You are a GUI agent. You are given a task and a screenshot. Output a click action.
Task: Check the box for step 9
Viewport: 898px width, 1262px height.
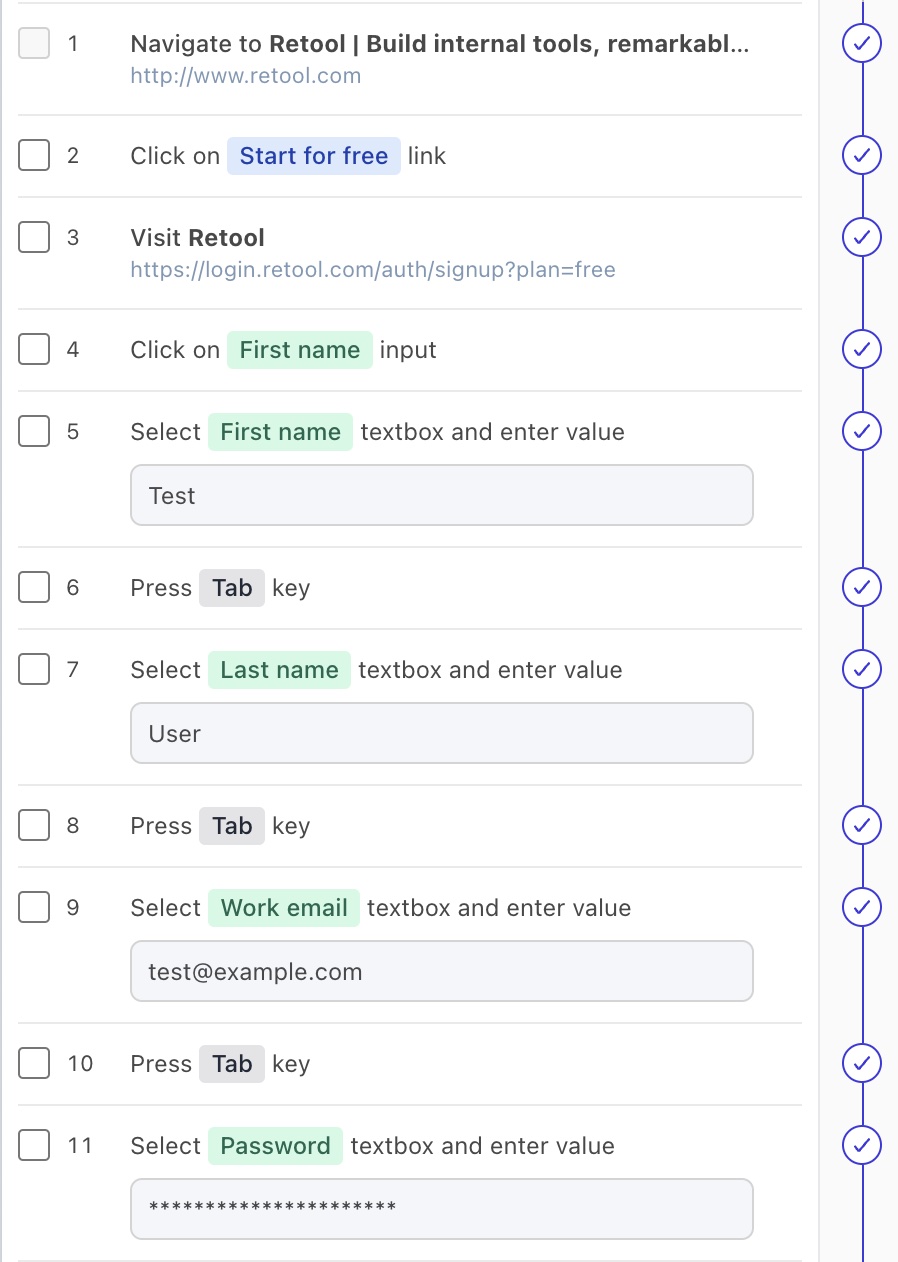34,908
